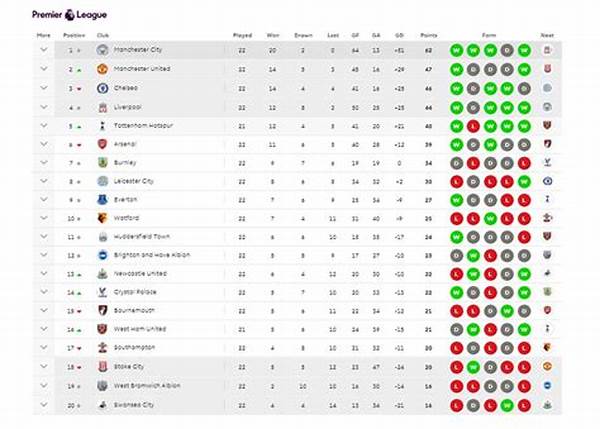The width and height of the screenshot is (600, 429).
Task: Click the Manchester City club crest
Action: (102, 50)
